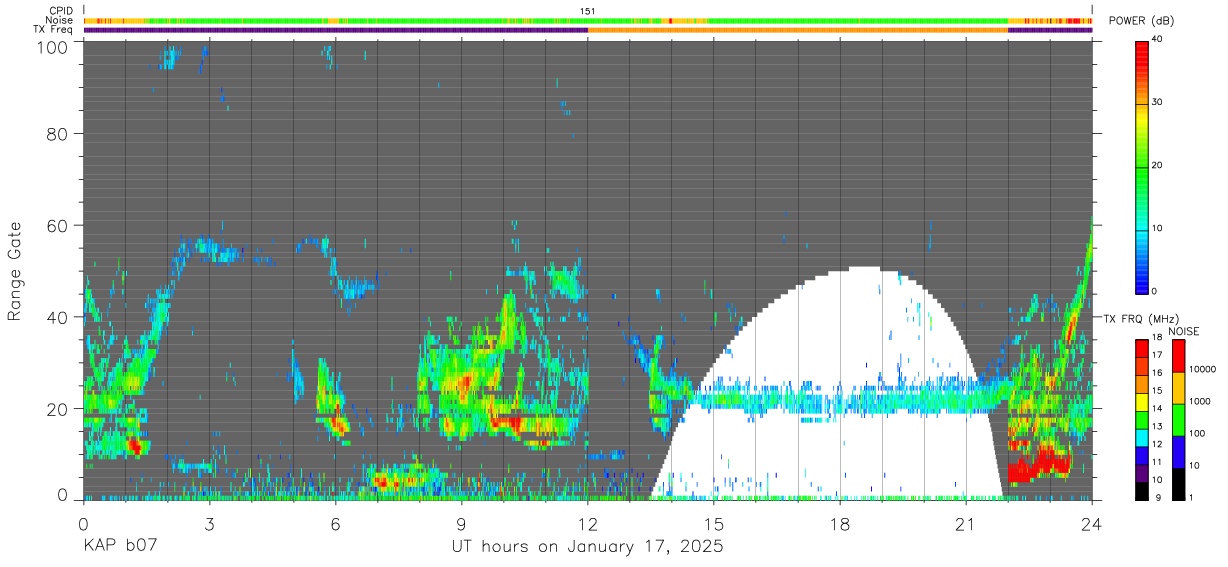Click the 15 tick on the UT hours axis
This screenshot has height=567, width=1228.
click(714, 524)
